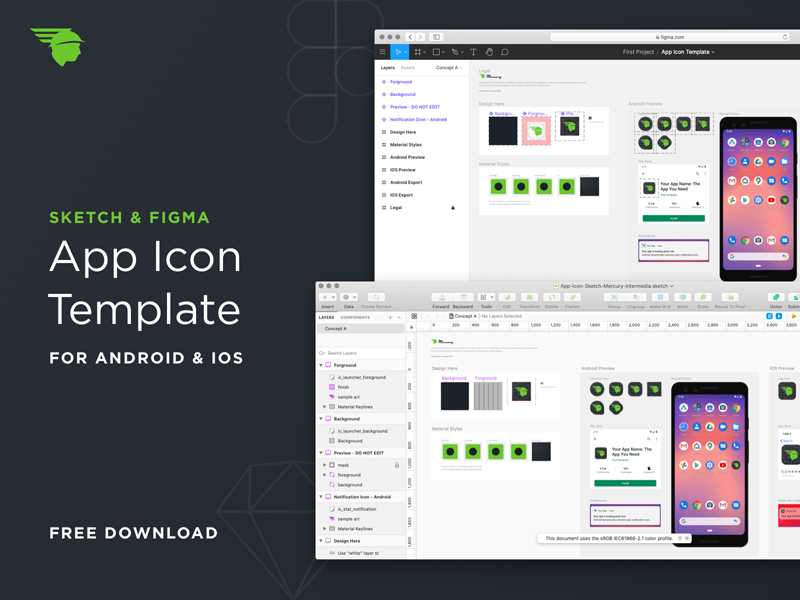
Task: Switch to the Assets tab in Figma
Action: point(407,68)
